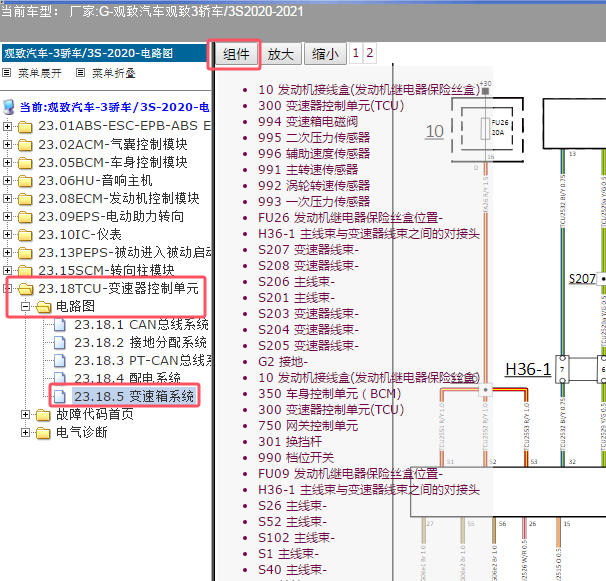
Task: Click link 994 变速箱电磁阀
Action: [x=308, y=122]
